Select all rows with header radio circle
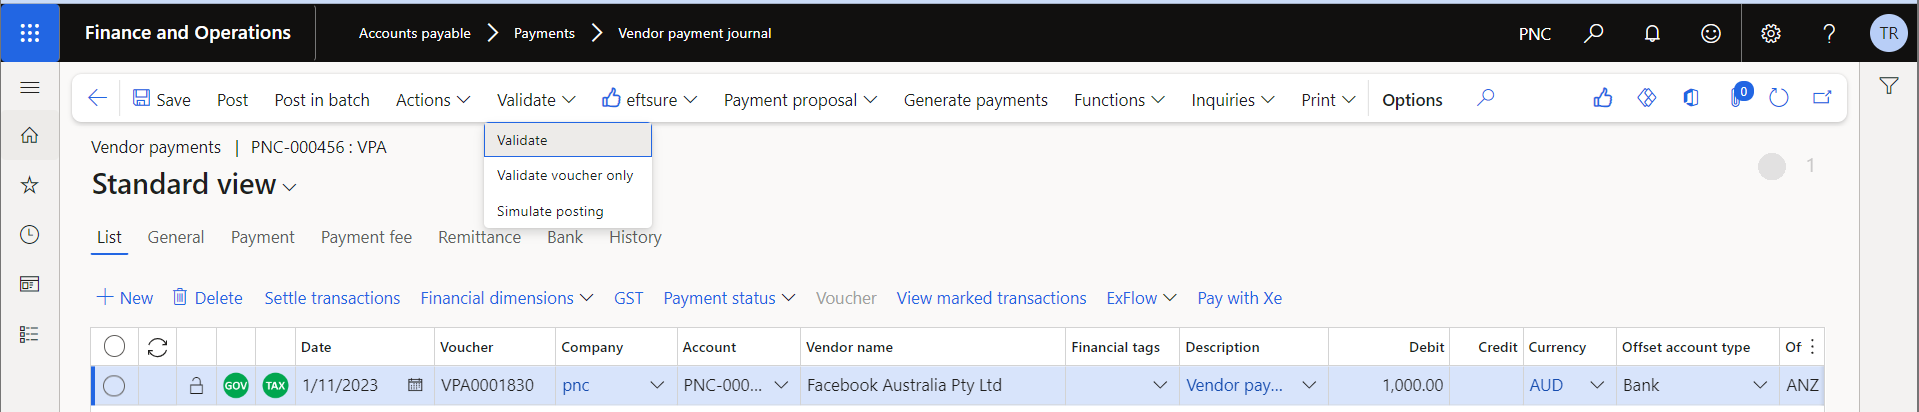 click(x=114, y=346)
